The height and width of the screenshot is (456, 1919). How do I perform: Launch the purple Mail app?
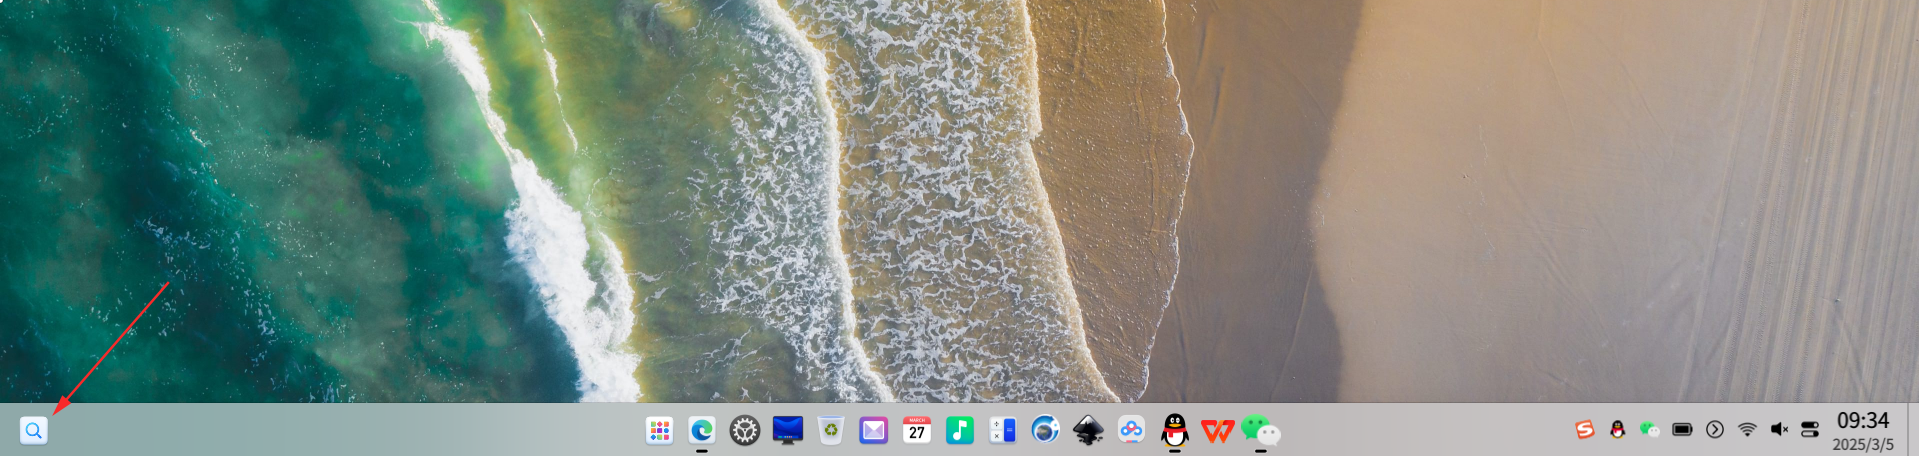click(874, 431)
